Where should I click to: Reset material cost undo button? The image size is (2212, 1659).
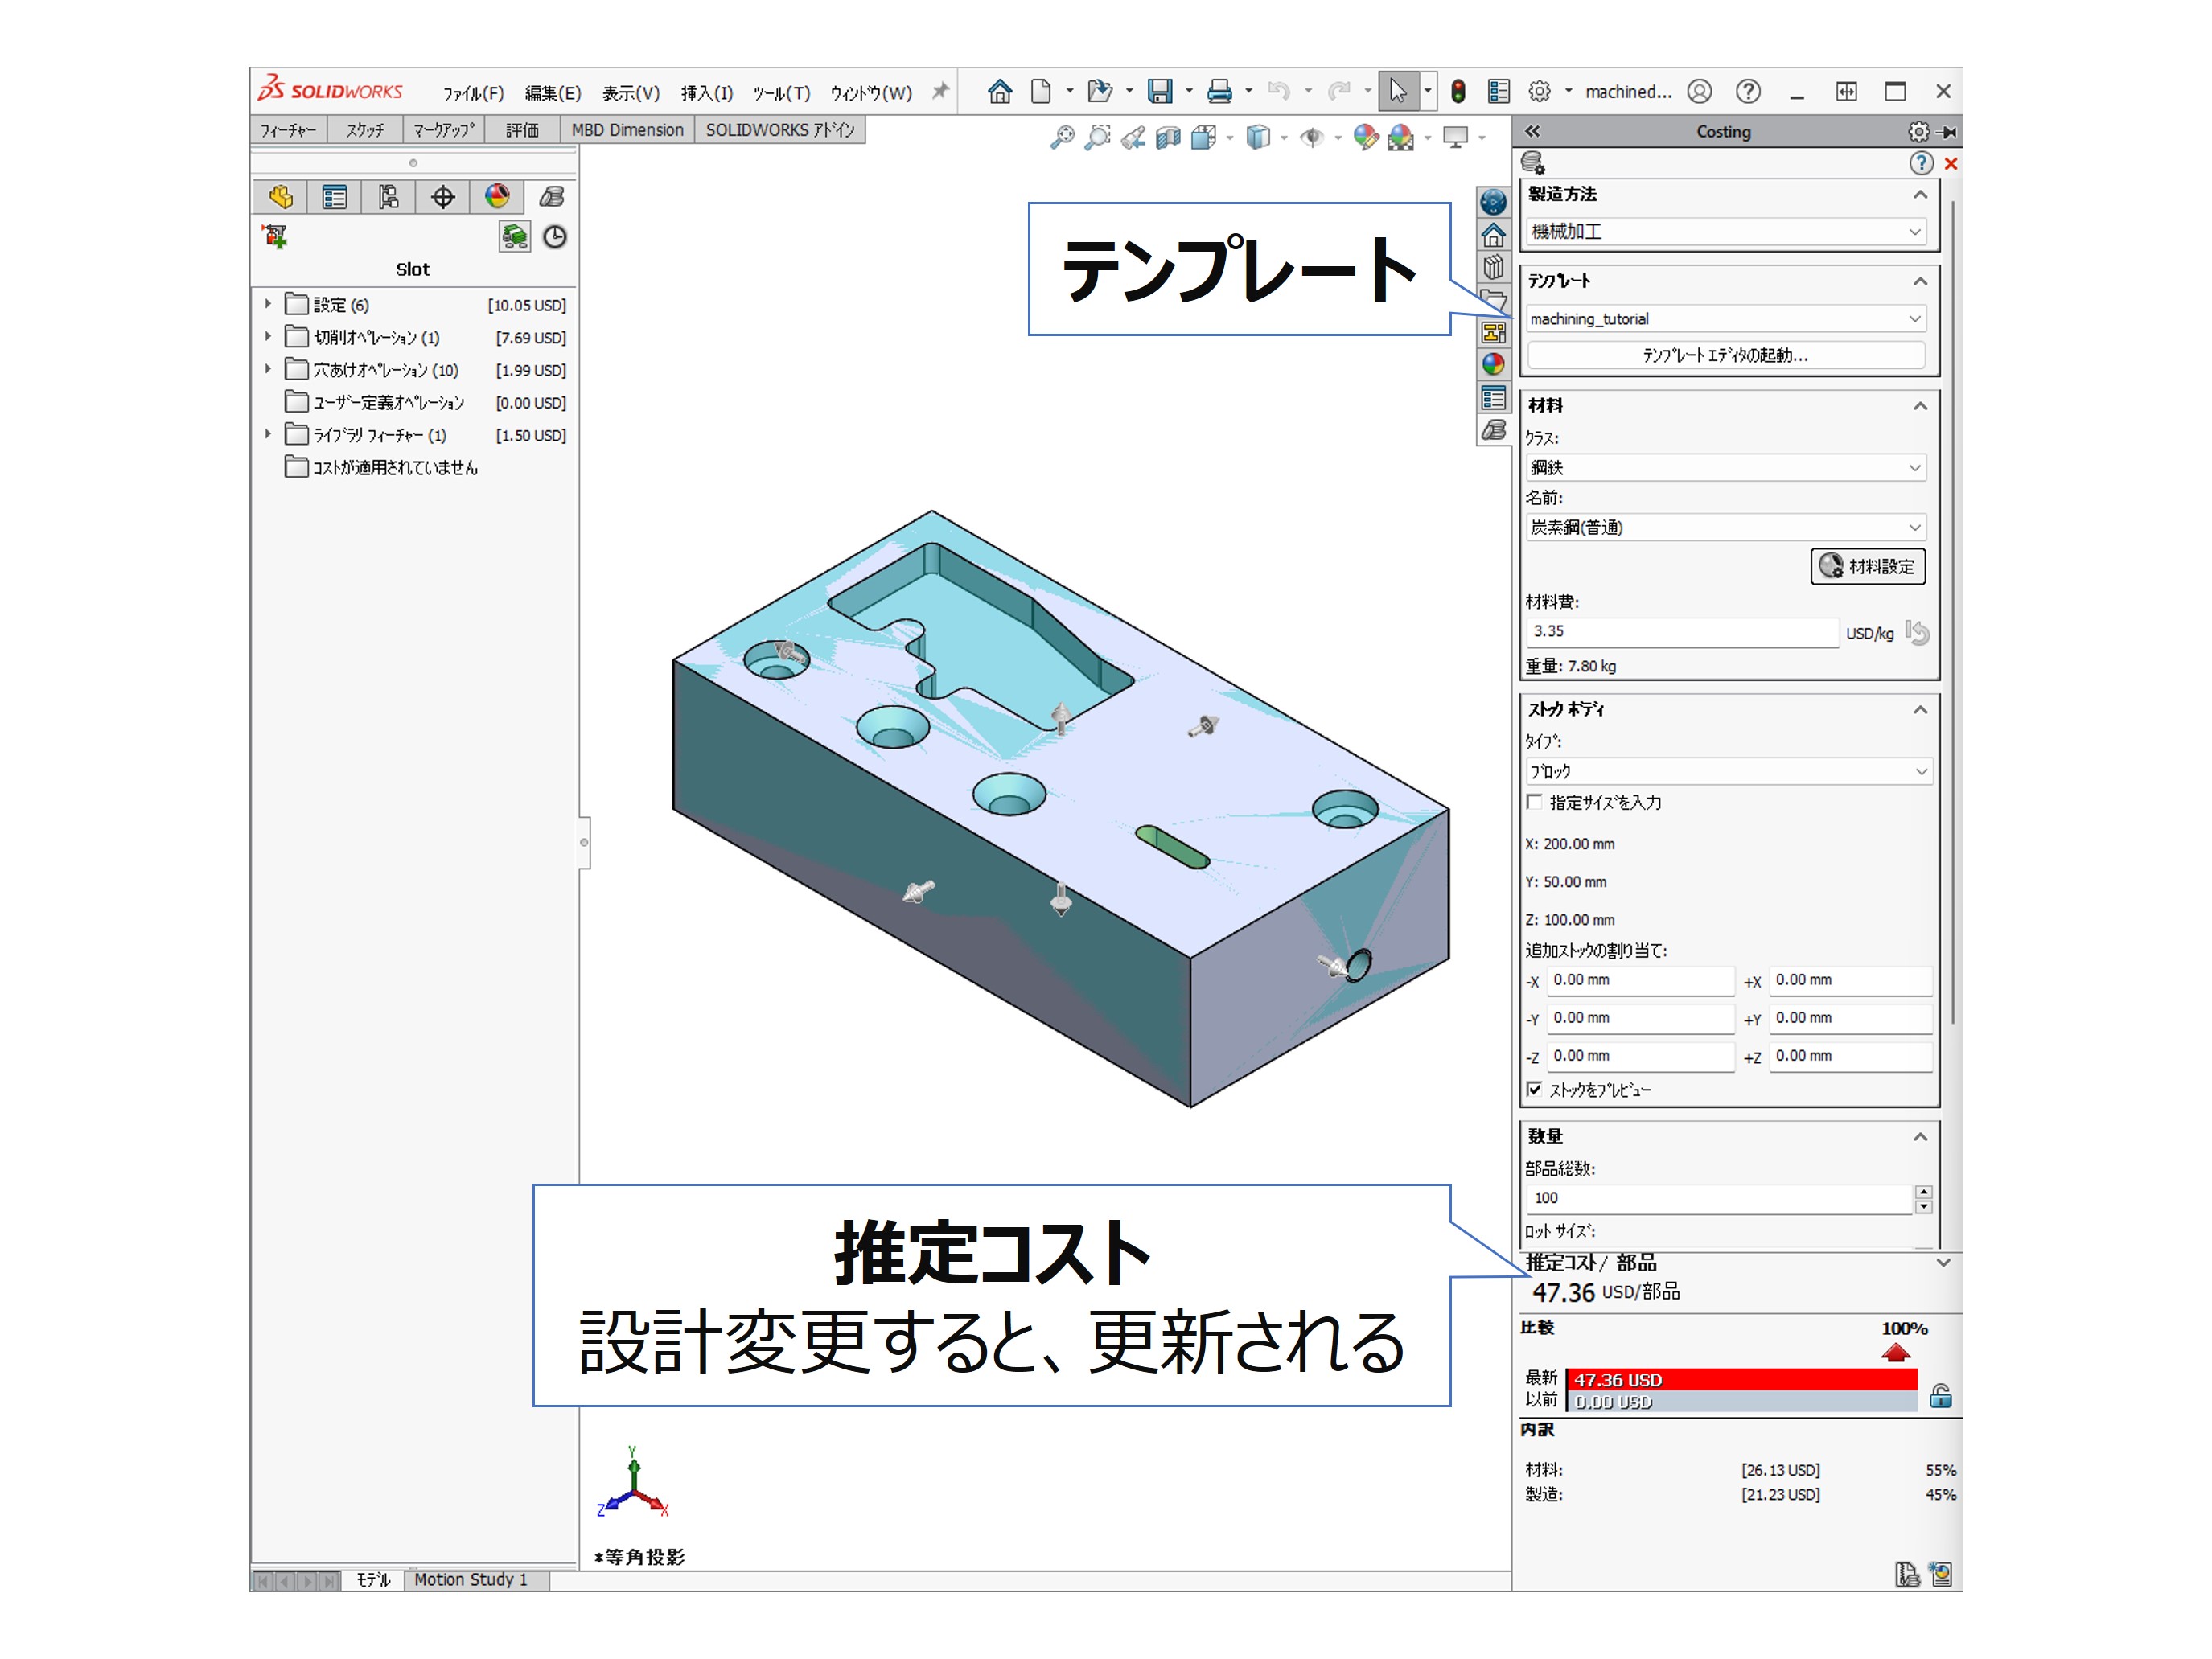coord(1917,632)
